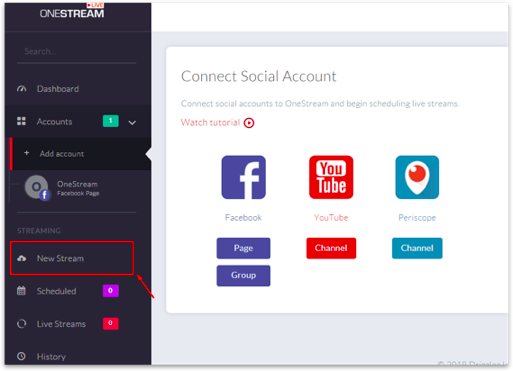Click the History clock icon
The height and width of the screenshot is (371, 513).
pyautogui.click(x=21, y=356)
